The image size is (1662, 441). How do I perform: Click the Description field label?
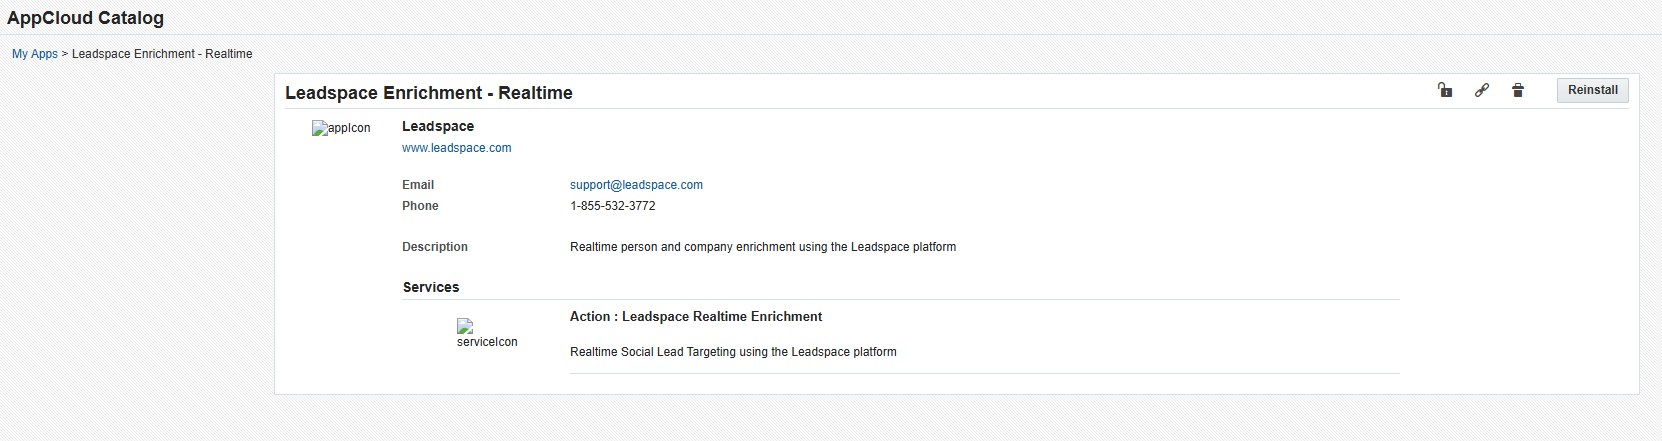point(435,247)
